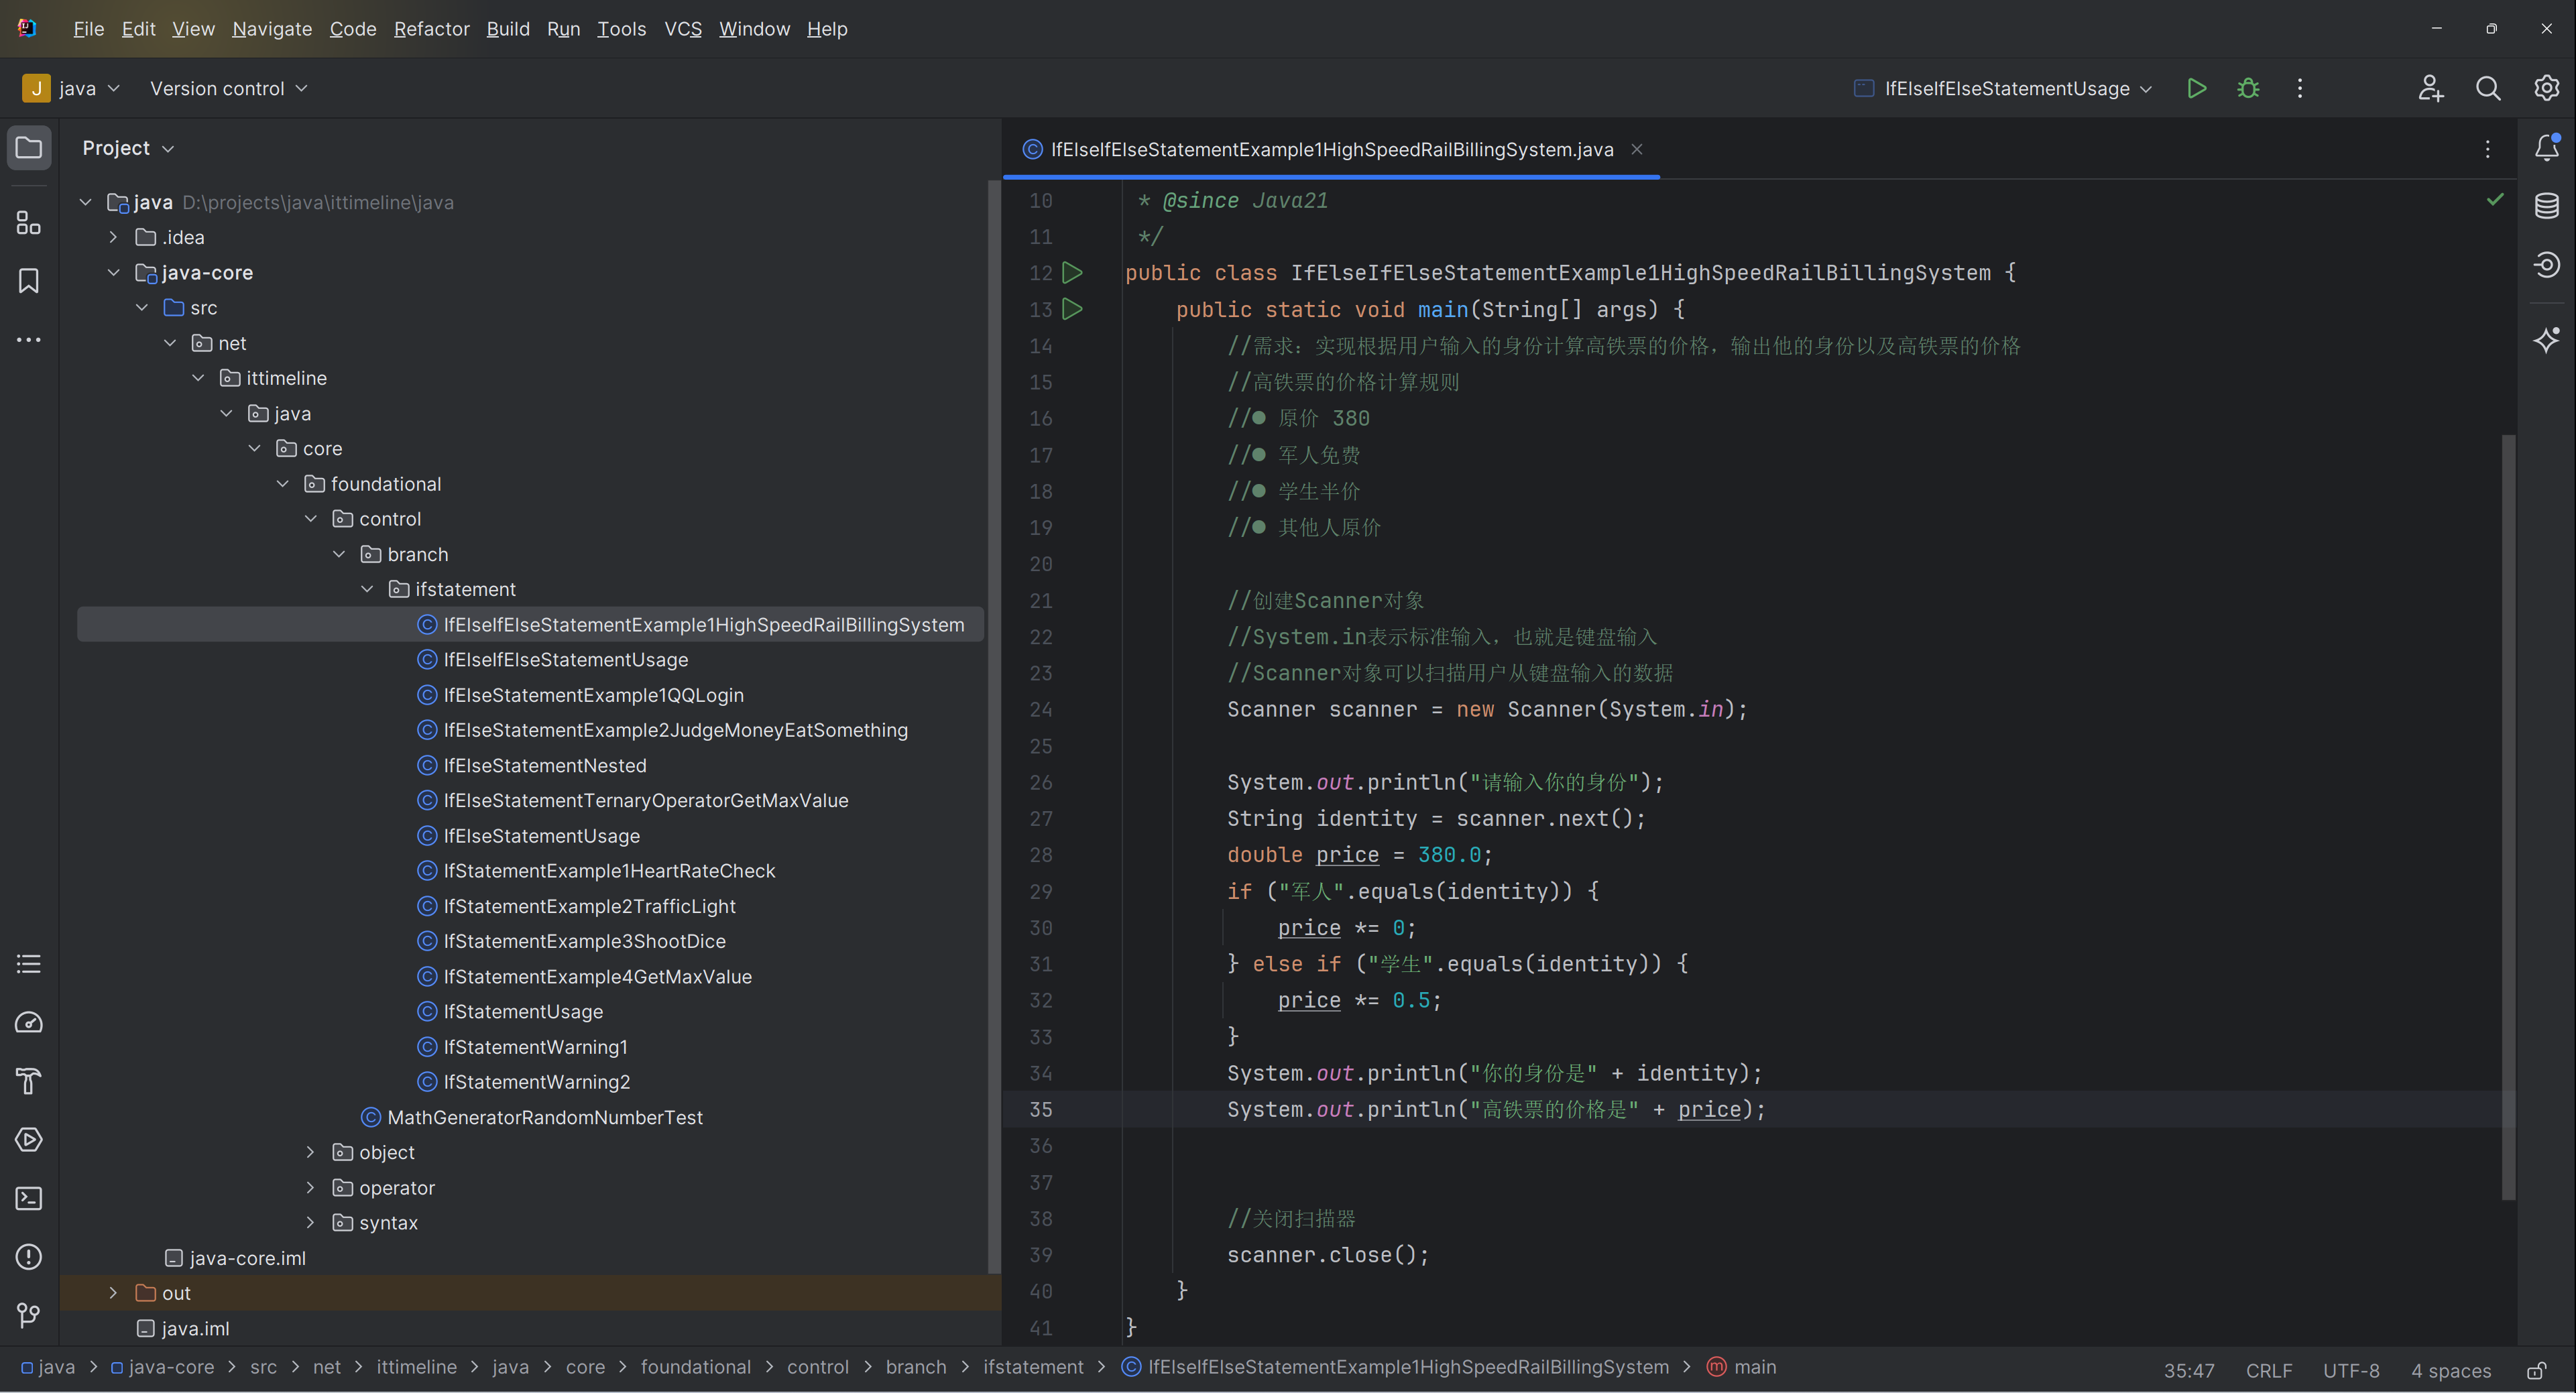Open the Services tool window
2576x1393 pixels.
[29, 1139]
